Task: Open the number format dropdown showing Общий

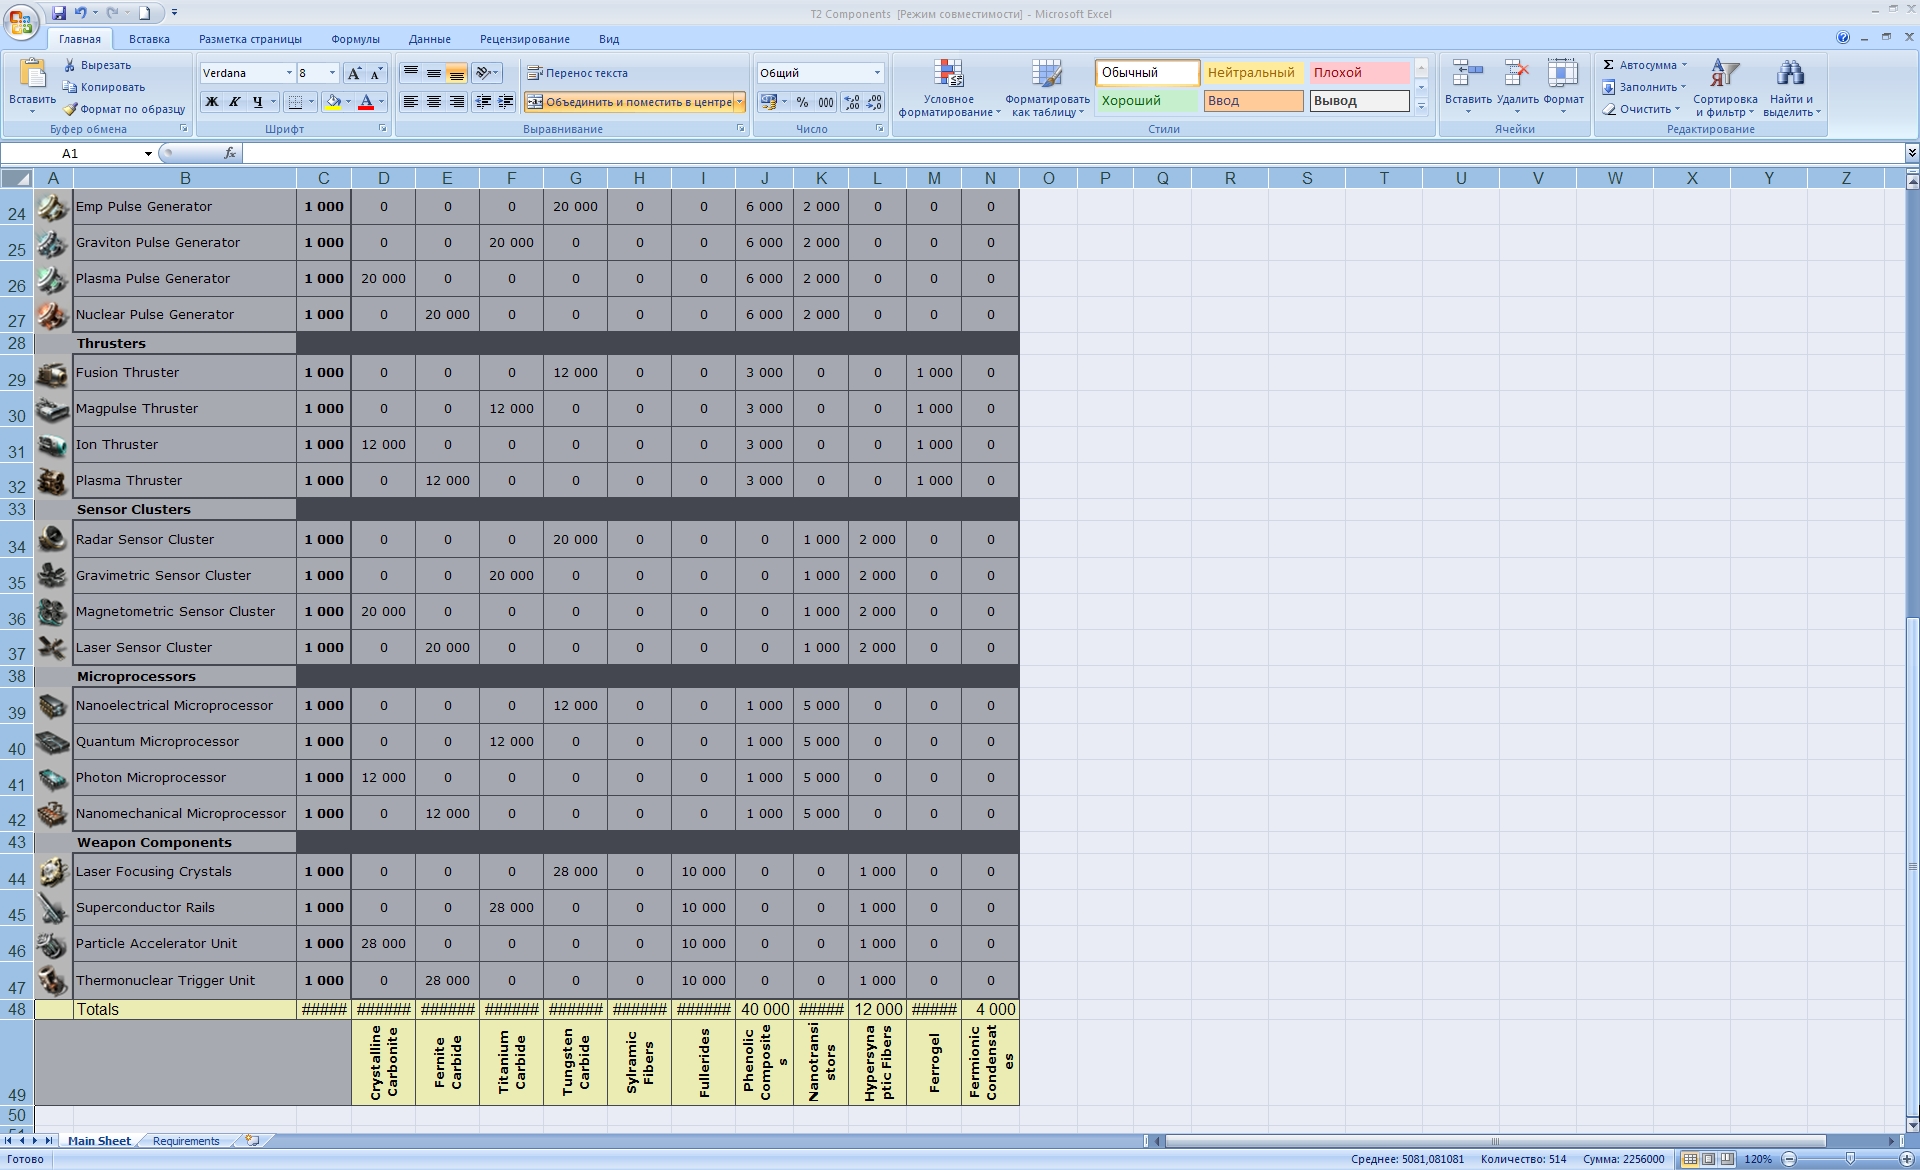Action: [877, 73]
